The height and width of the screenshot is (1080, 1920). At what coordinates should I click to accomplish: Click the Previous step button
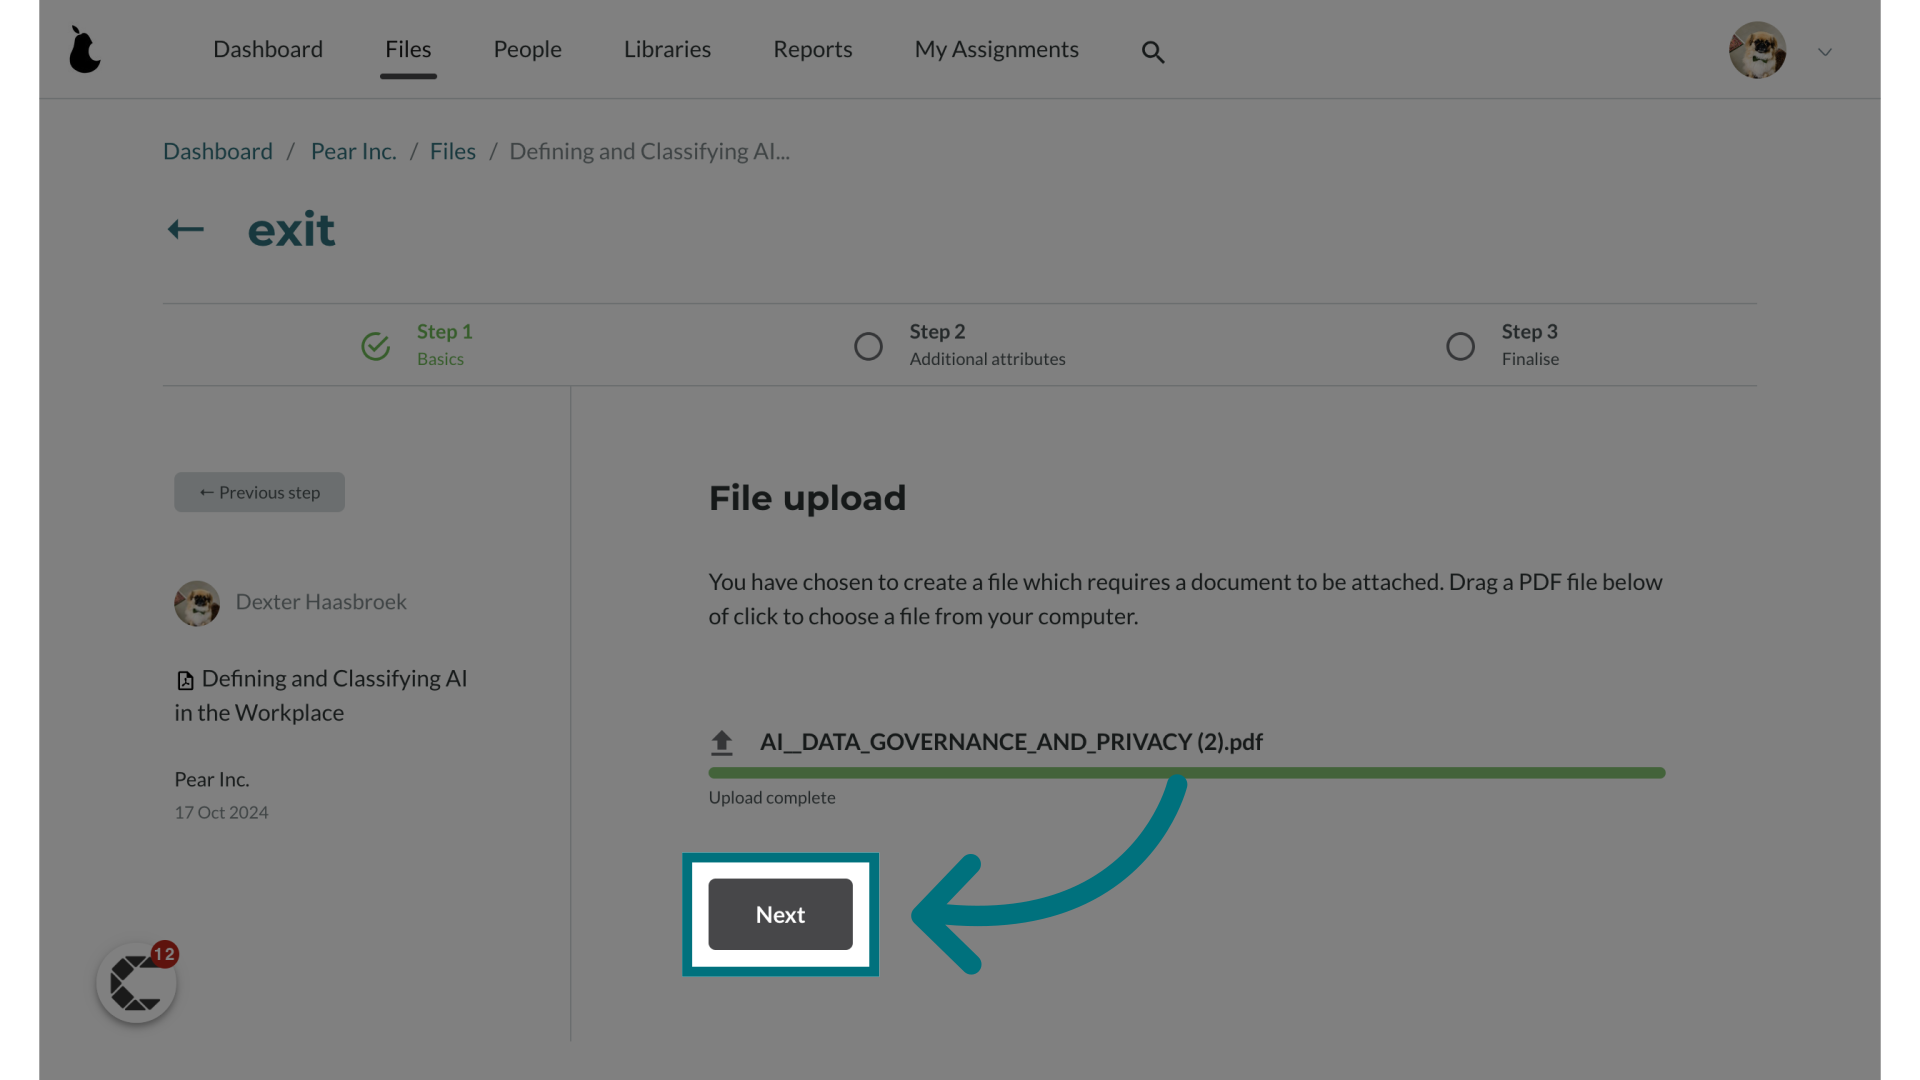coord(258,492)
